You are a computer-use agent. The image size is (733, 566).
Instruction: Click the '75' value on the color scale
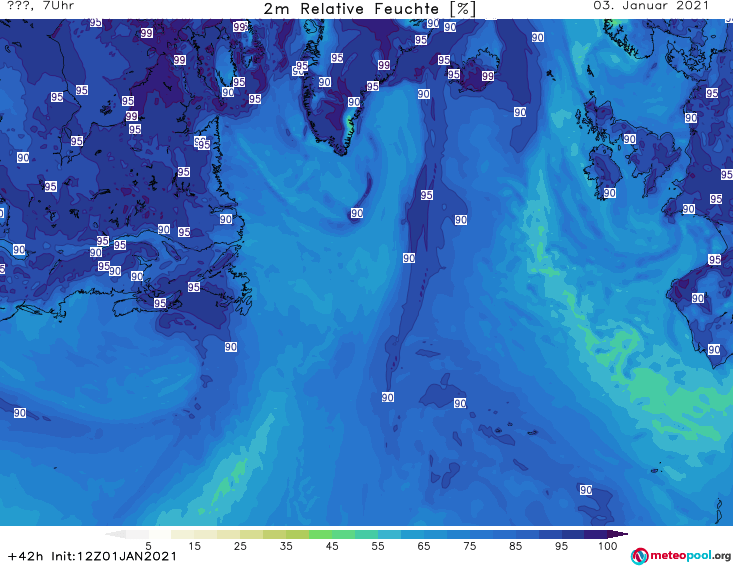470,545
